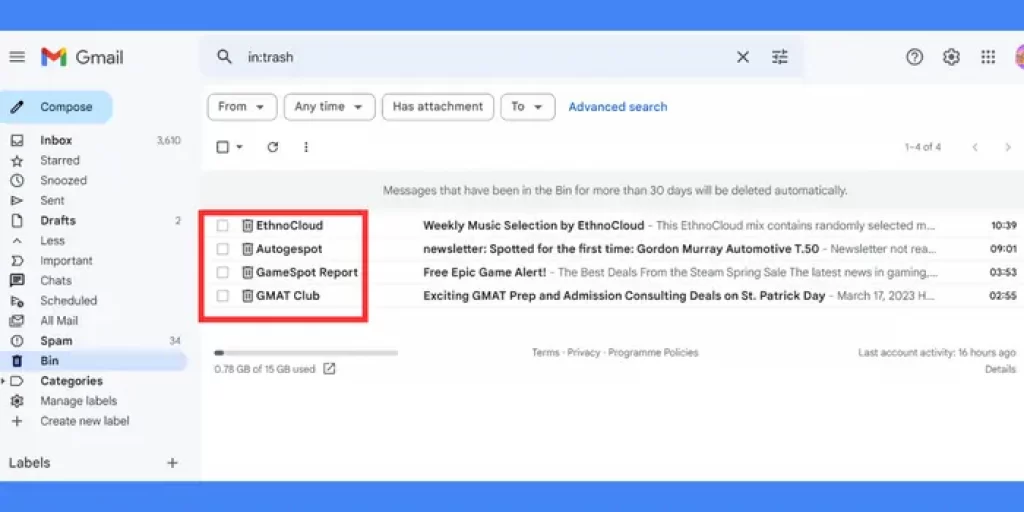This screenshot has height=512, width=1024.
Task: Click bin icon next to GameSpot Report
Action: (x=248, y=272)
